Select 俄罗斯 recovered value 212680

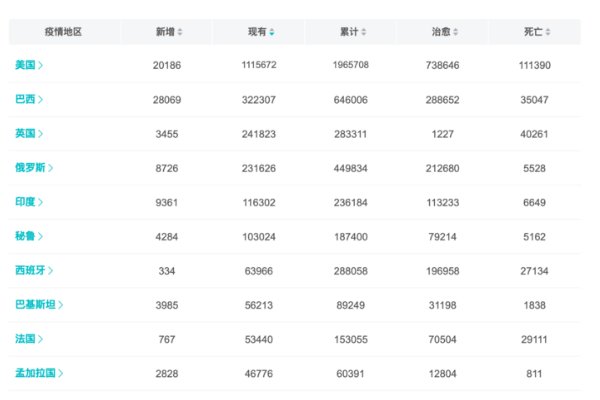coord(442,168)
